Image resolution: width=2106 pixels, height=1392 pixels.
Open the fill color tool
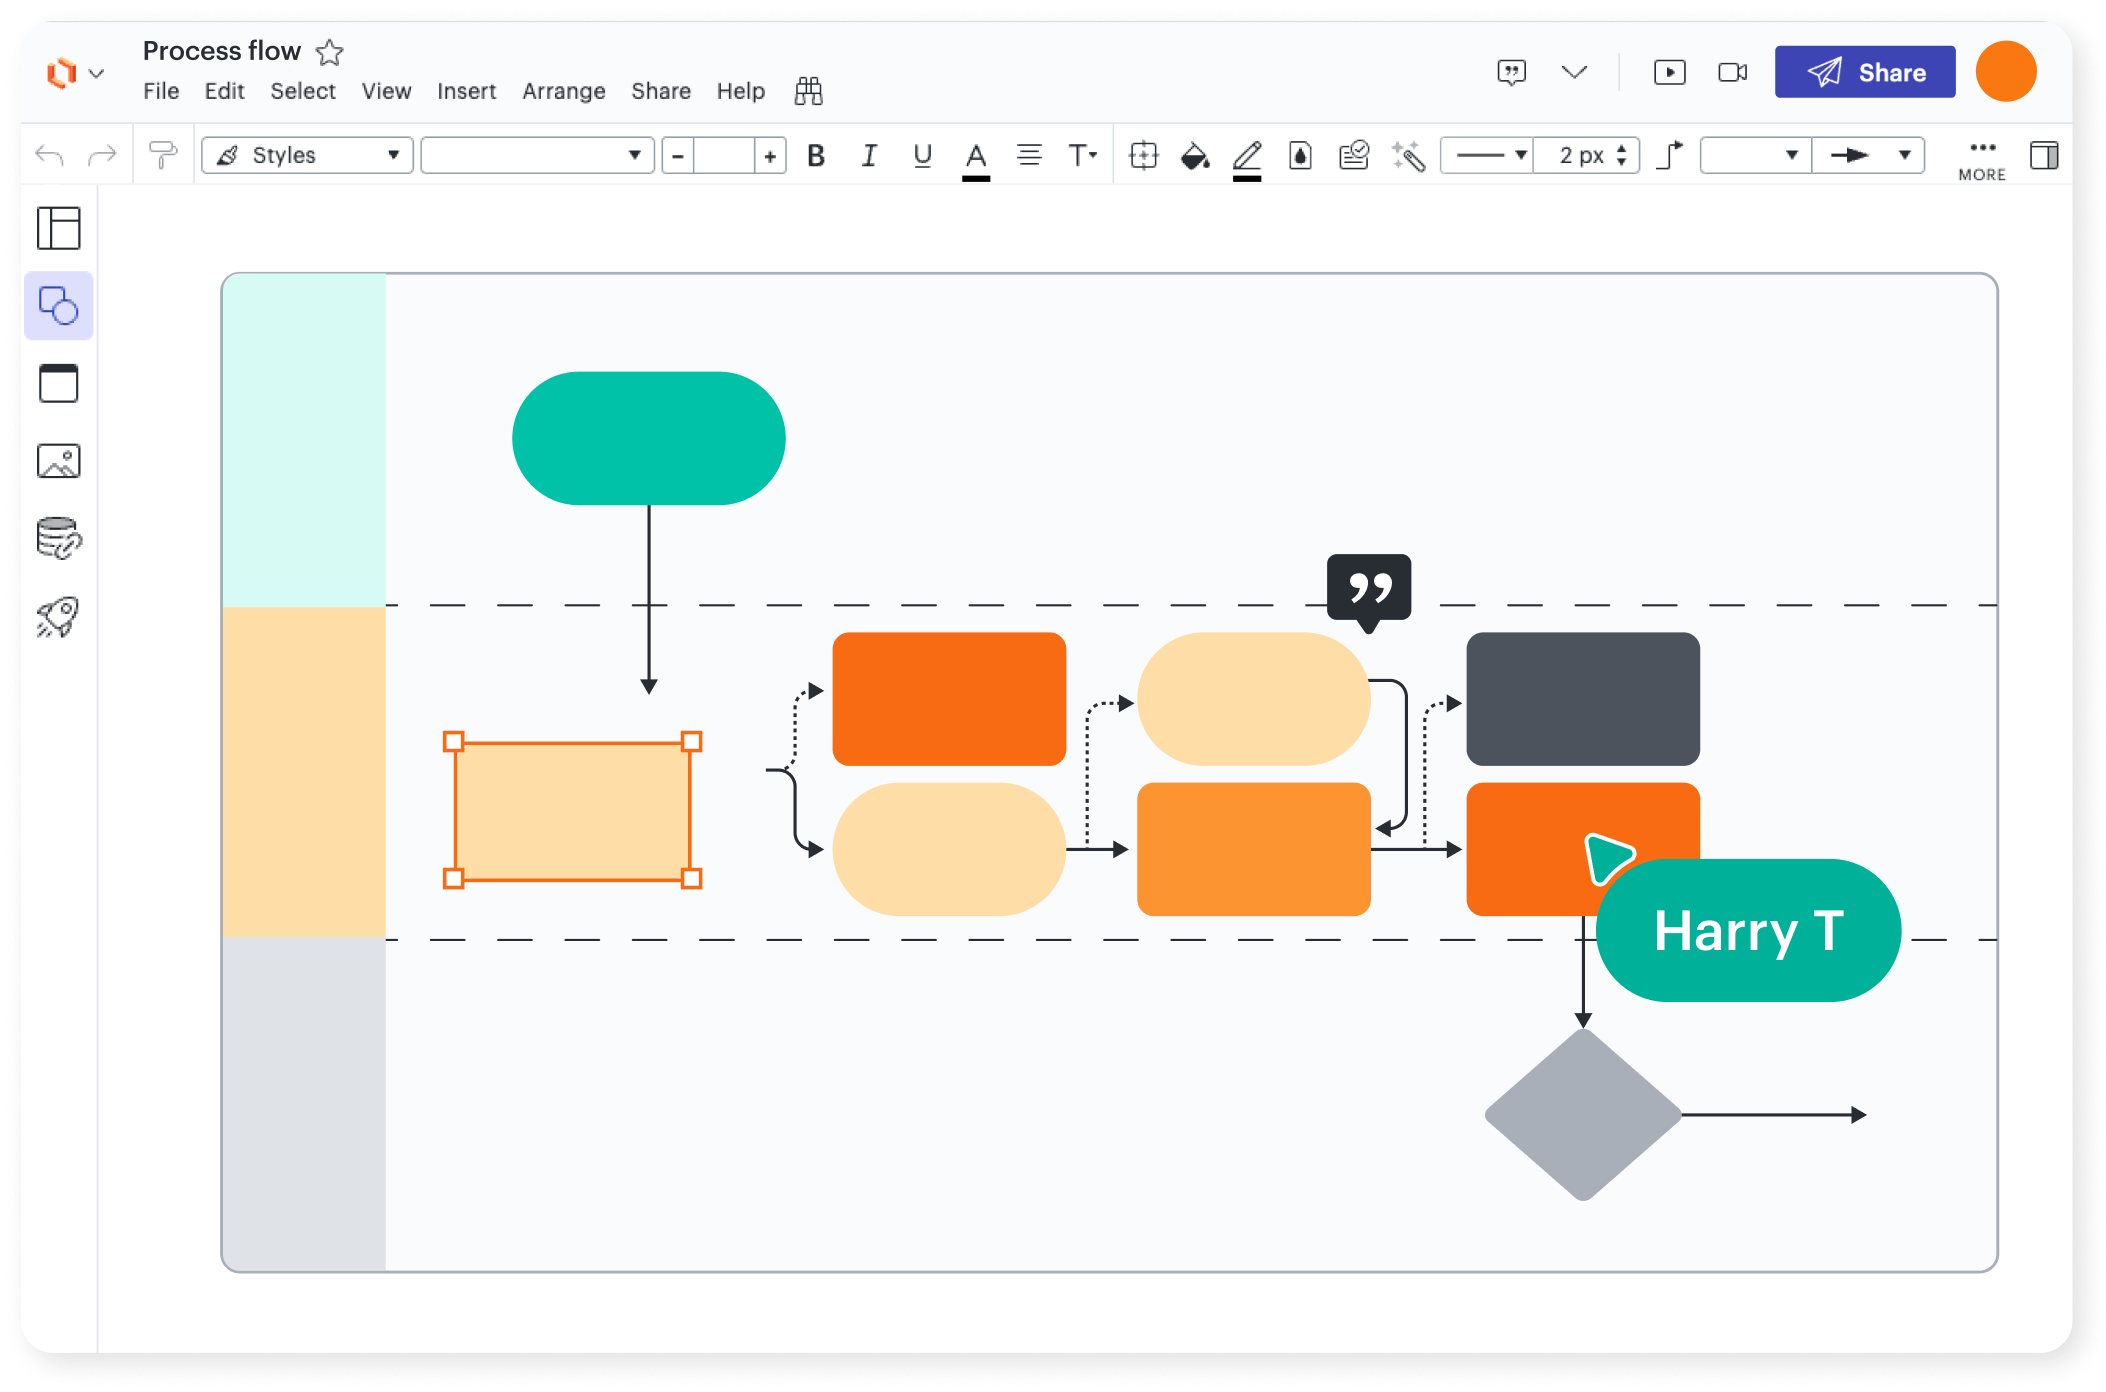pyautogui.click(x=1195, y=155)
